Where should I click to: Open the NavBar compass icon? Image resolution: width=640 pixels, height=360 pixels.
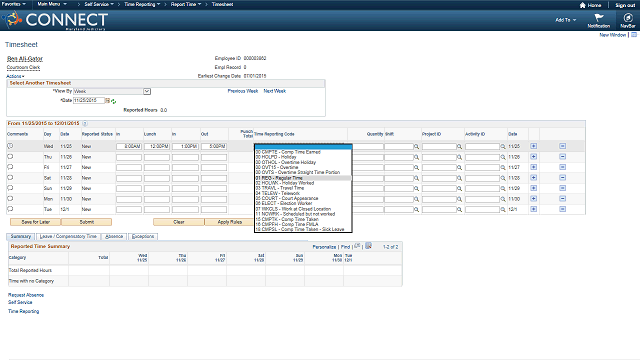pos(628,18)
